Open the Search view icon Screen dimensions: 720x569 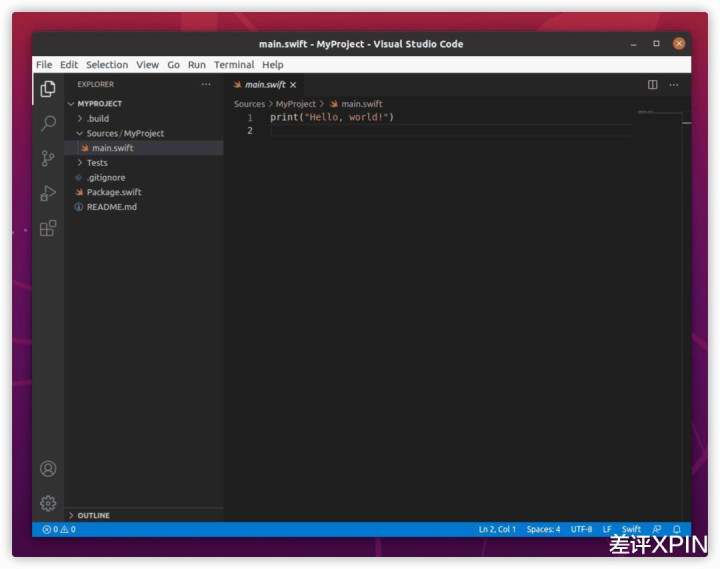[x=48, y=124]
